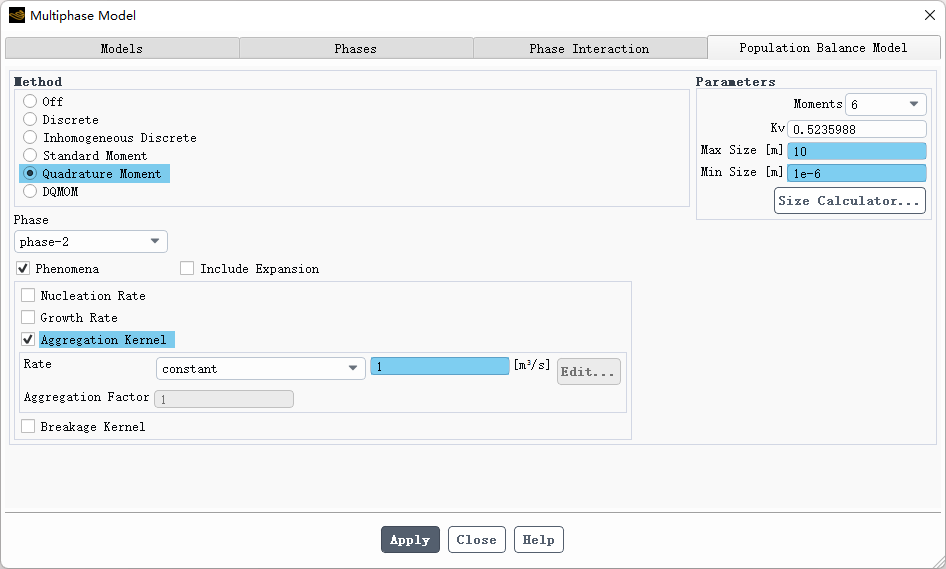Click the Kv value field
This screenshot has width=946, height=569.
coord(856,129)
